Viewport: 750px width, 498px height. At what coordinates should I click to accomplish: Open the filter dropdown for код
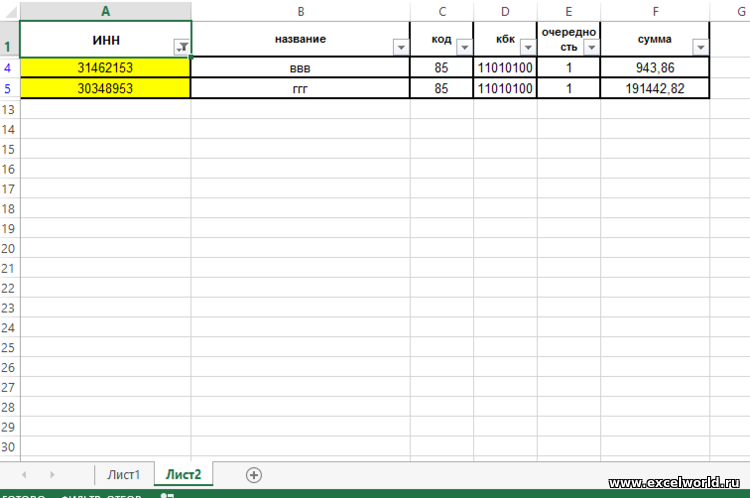pyautogui.click(x=464, y=47)
